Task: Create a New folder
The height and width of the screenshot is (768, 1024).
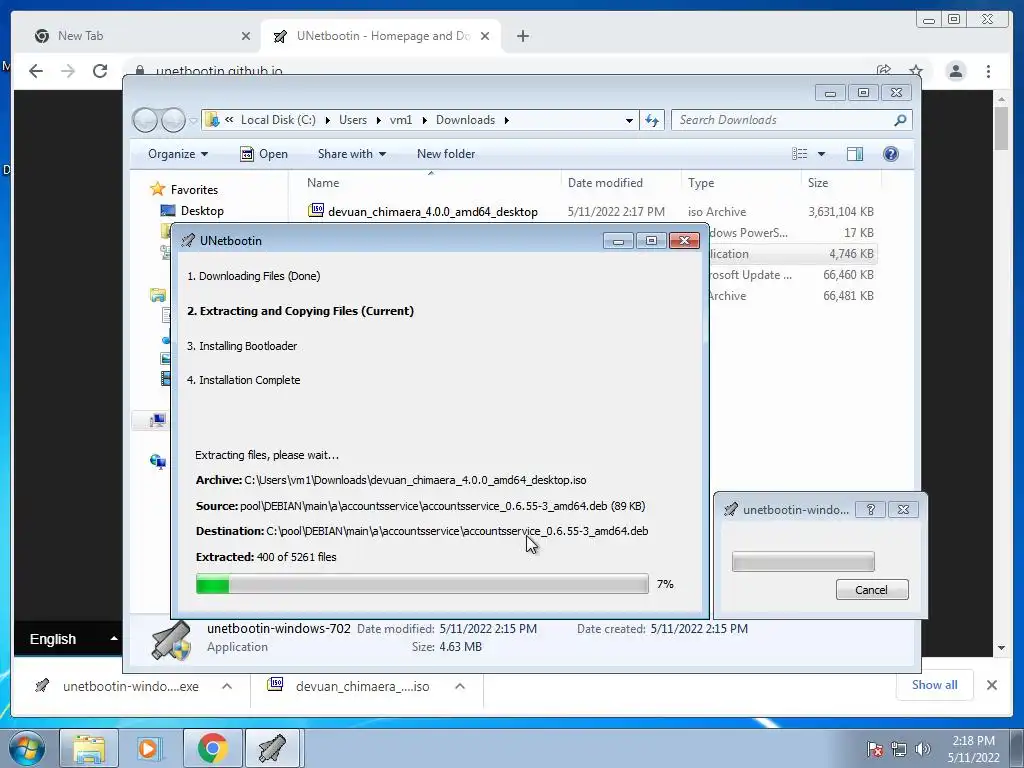Action: click(446, 154)
